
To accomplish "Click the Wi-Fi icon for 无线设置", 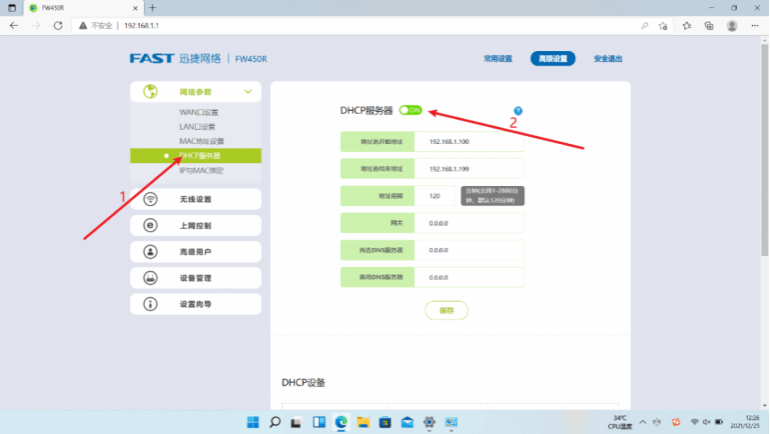I will tap(151, 199).
